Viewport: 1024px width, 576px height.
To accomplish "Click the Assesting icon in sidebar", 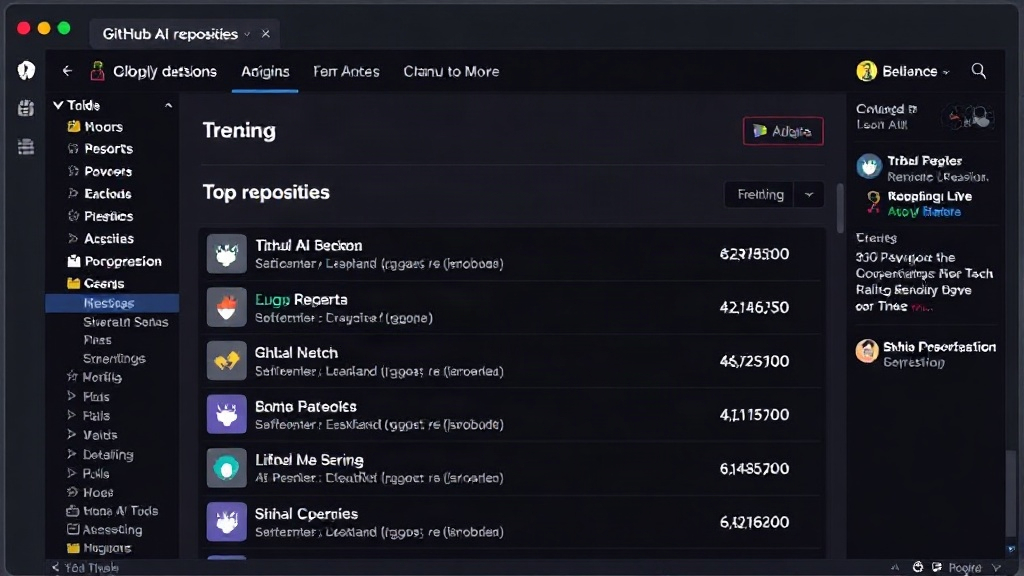I will pos(72,529).
